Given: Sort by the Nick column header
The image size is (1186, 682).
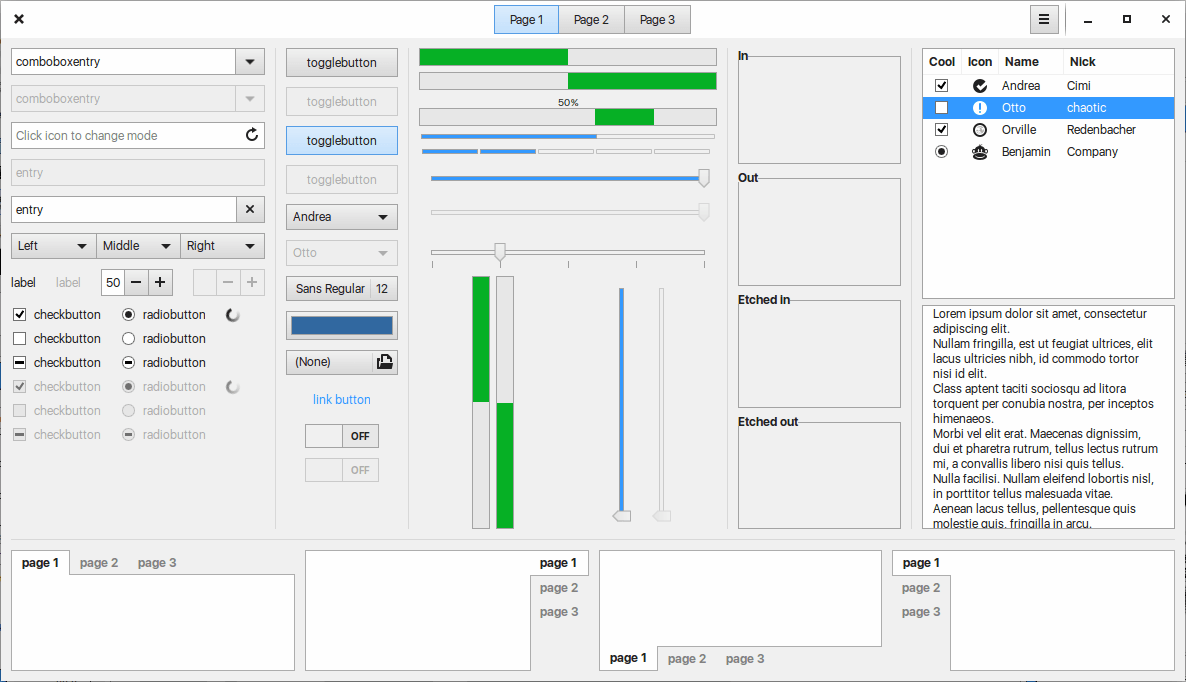Looking at the screenshot, I should pyautogui.click(x=1118, y=61).
